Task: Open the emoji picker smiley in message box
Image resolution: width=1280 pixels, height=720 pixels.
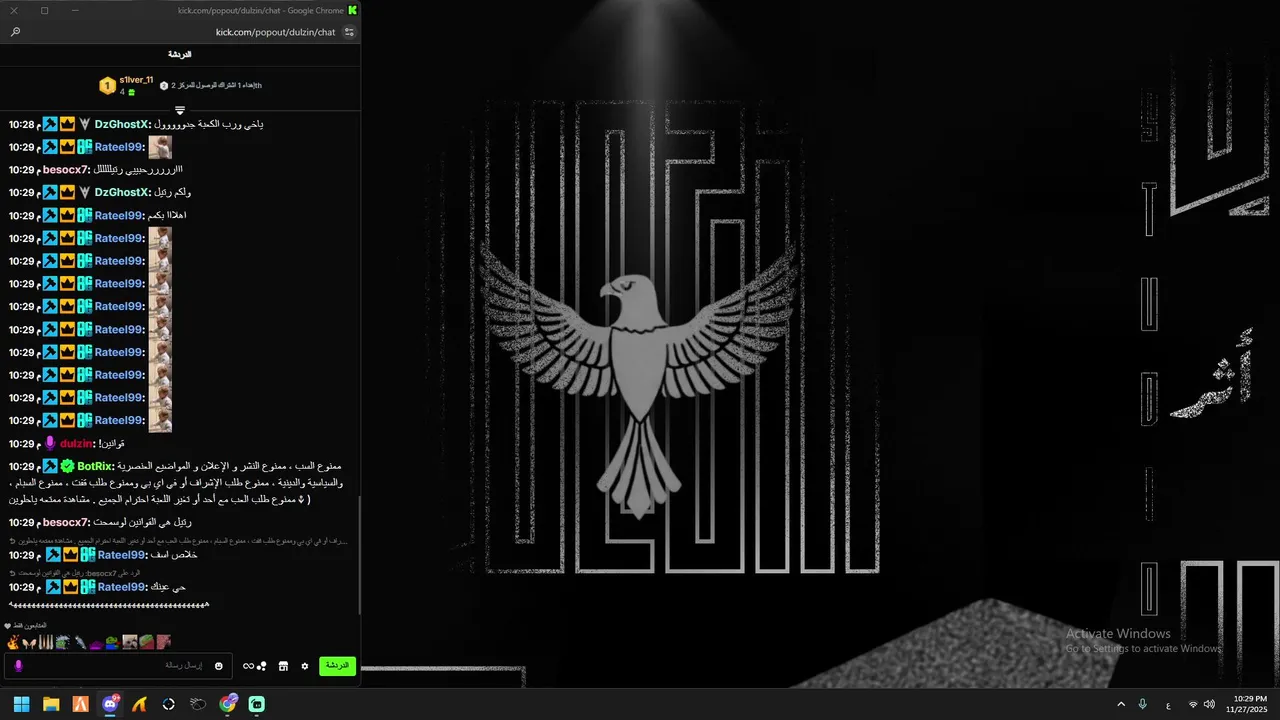Action: (219, 666)
